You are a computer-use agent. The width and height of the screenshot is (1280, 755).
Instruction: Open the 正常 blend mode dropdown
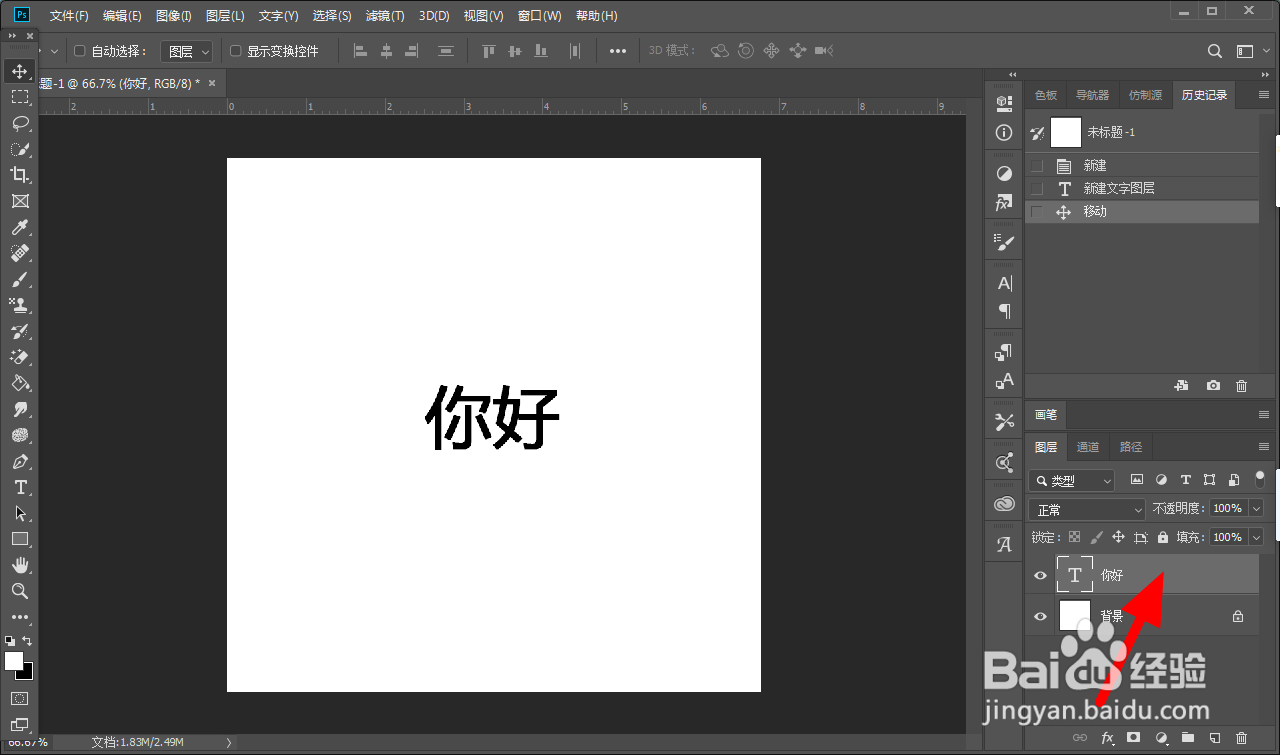tap(1087, 510)
